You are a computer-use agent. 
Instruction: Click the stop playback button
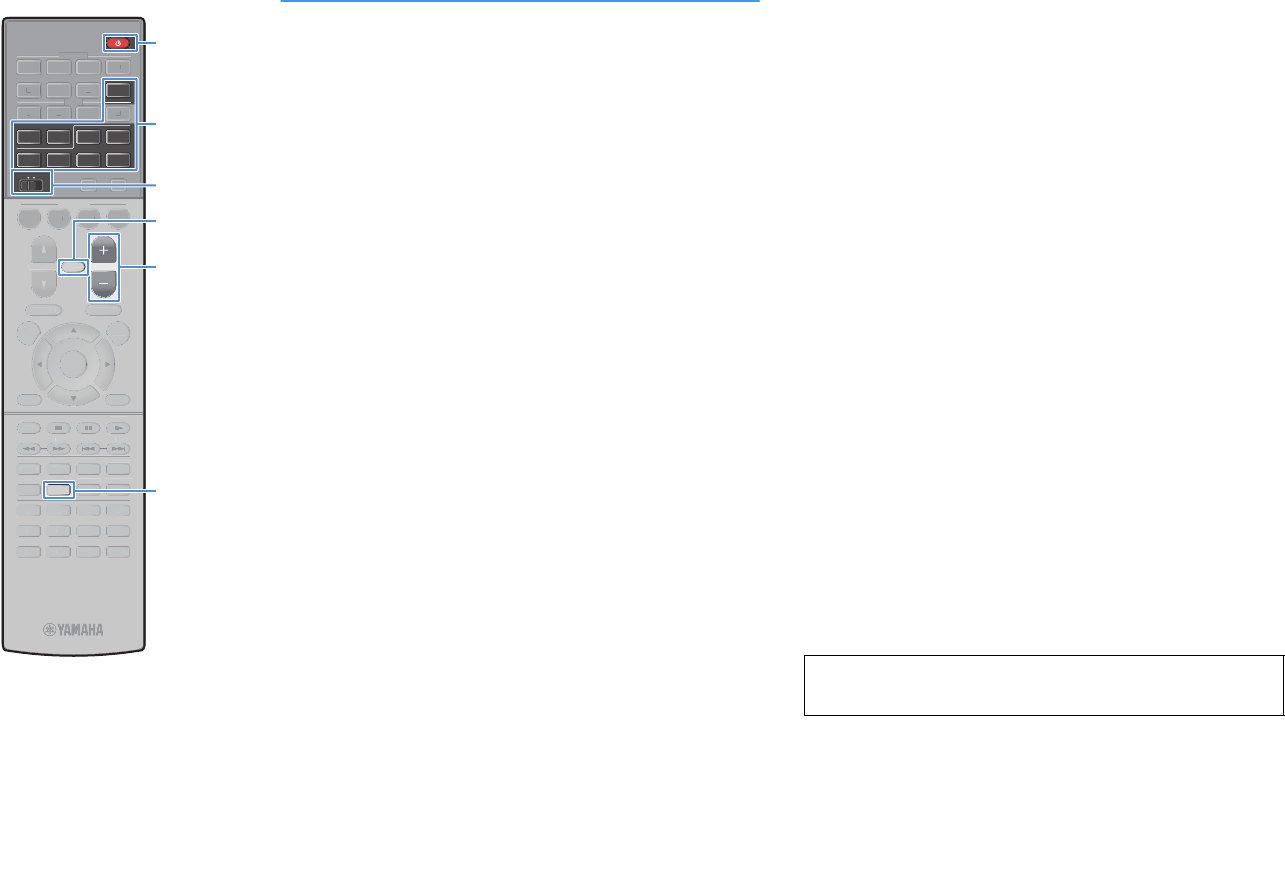[59, 427]
